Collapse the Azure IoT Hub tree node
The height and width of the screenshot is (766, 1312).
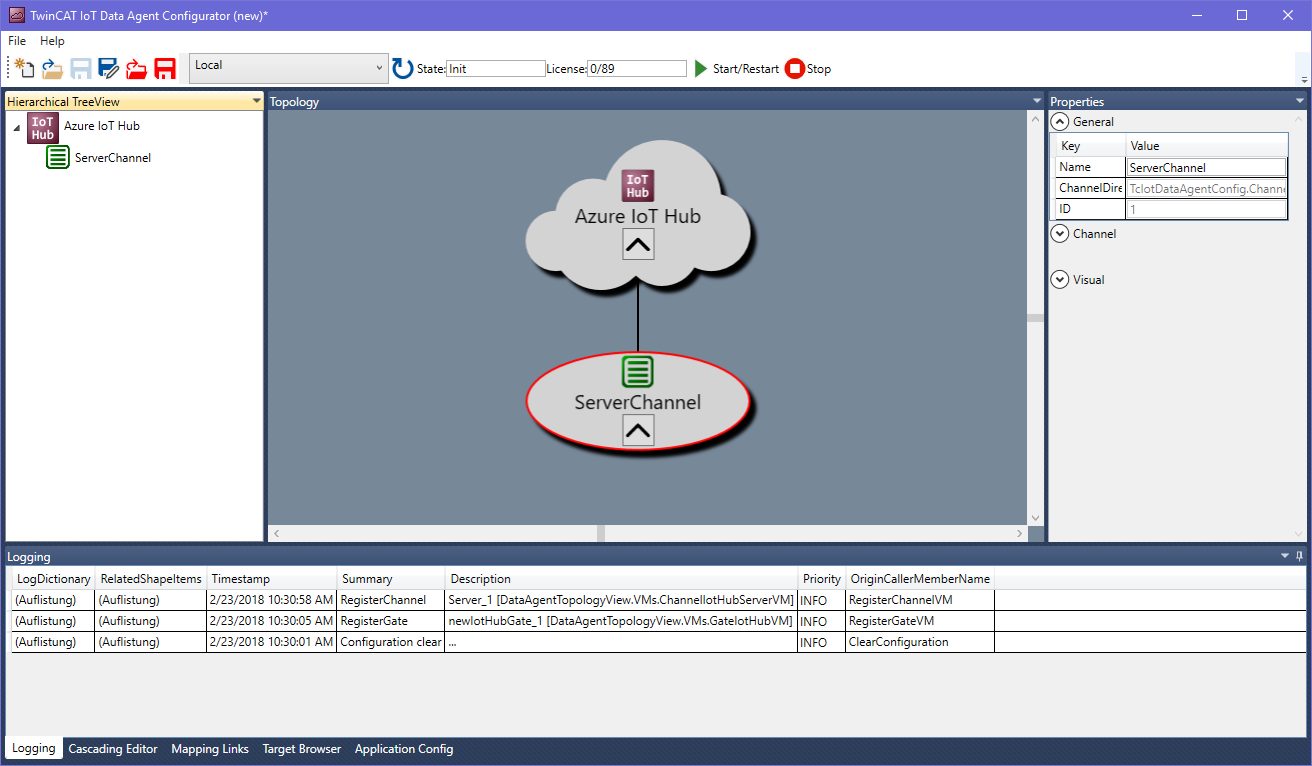pos(17,128)
